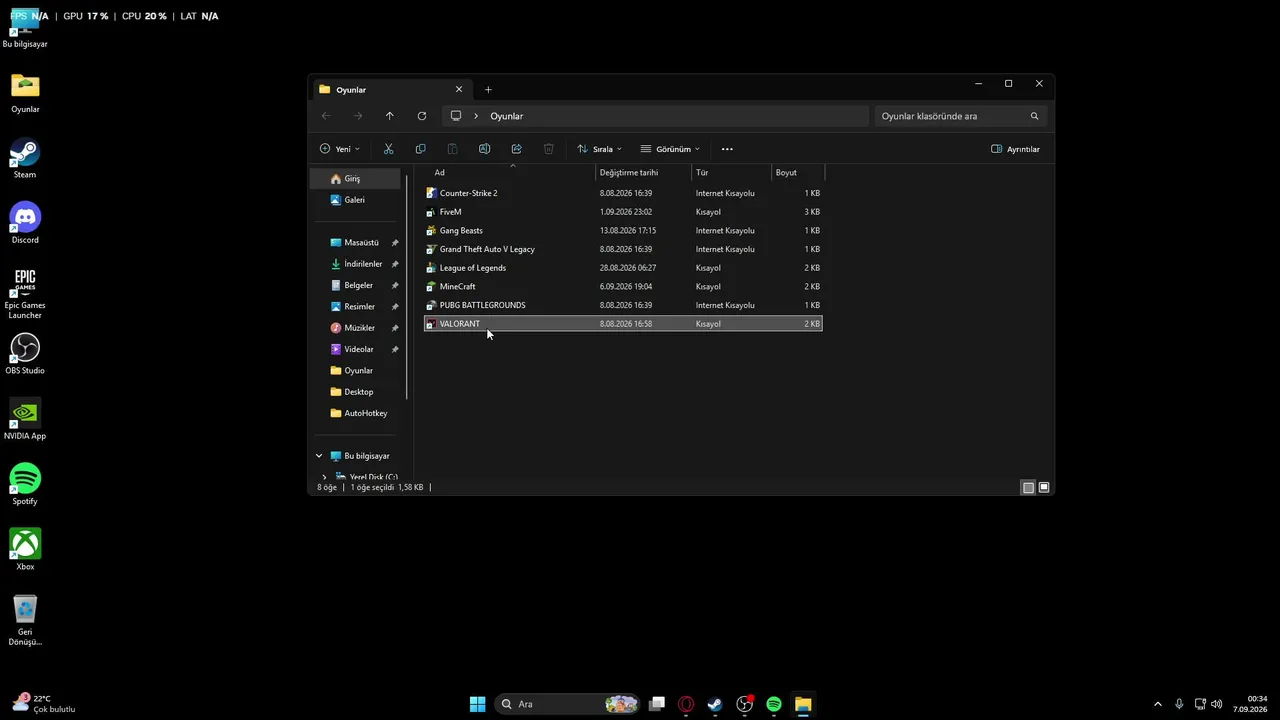Show hidden system tray icons
Viewport: 1280px width, 720px height.
click(1158, 704)
